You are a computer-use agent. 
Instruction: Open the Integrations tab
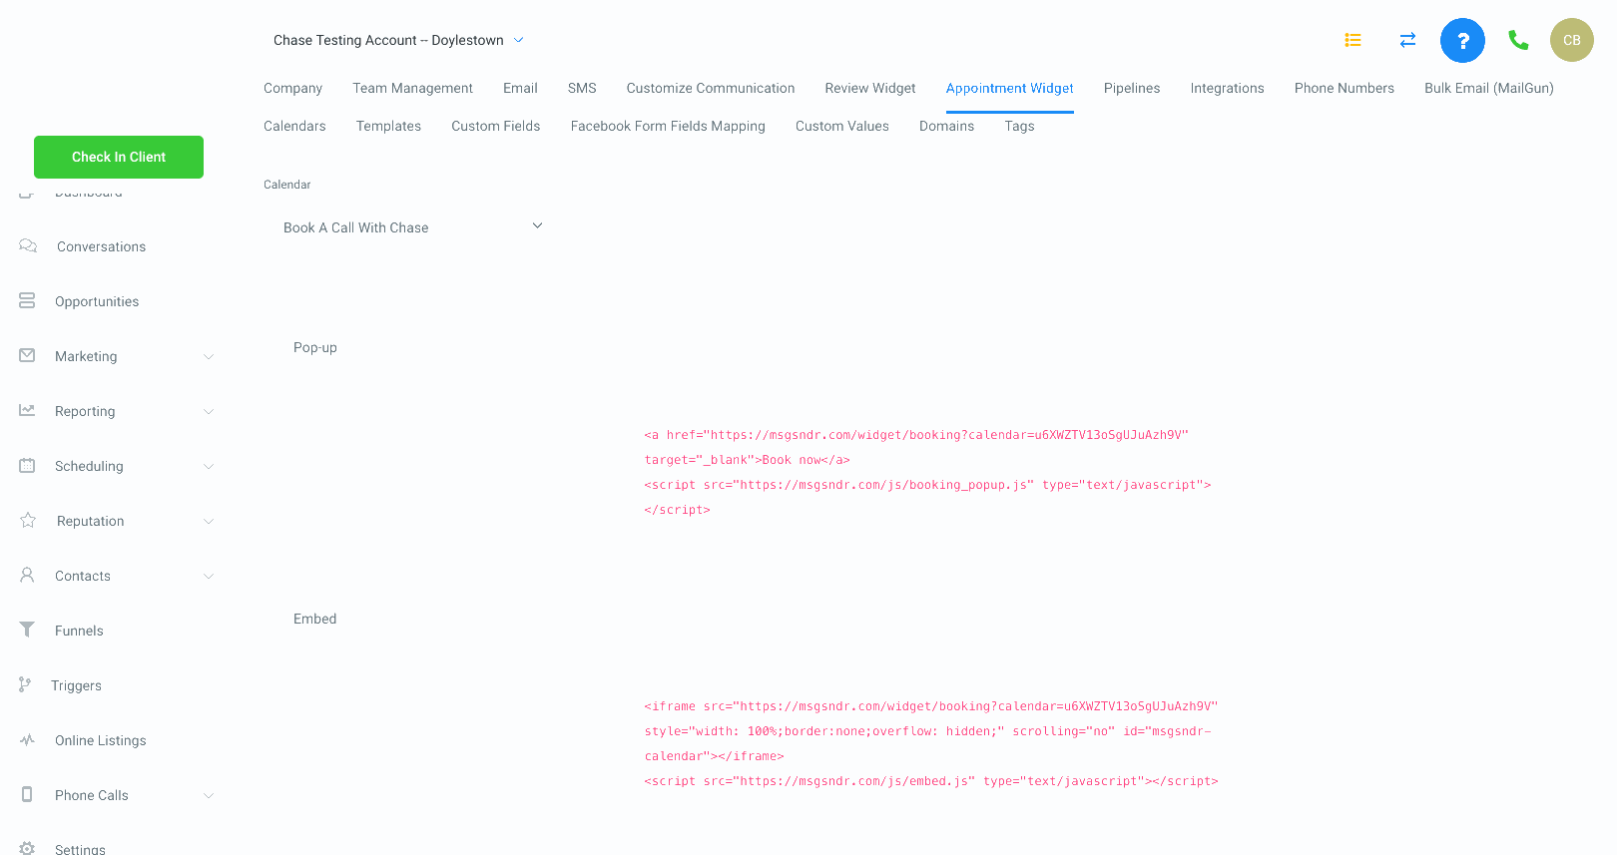click(x=1227, y=88)
